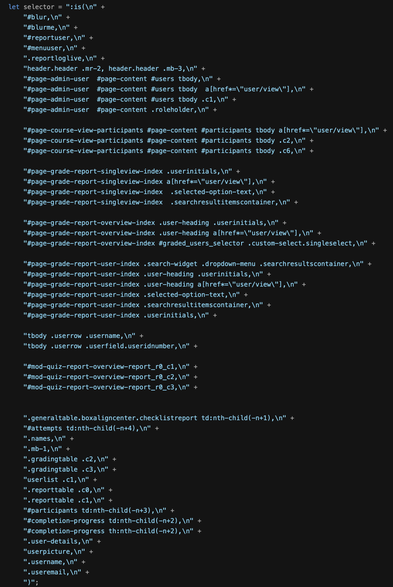Click the closing ")"; line

31,583
